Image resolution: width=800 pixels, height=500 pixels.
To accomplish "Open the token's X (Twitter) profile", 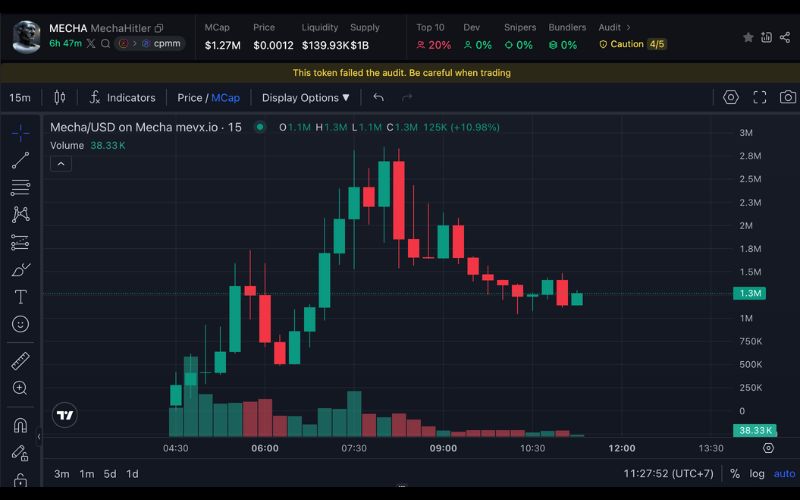I will click(x=90, y=43).
